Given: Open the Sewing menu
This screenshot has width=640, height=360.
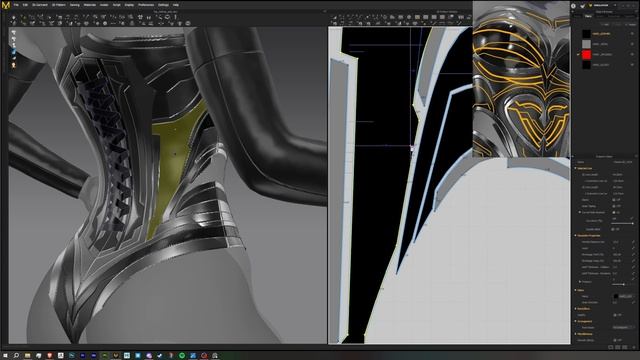Looking at the screenshot, I should pos(74,5).
